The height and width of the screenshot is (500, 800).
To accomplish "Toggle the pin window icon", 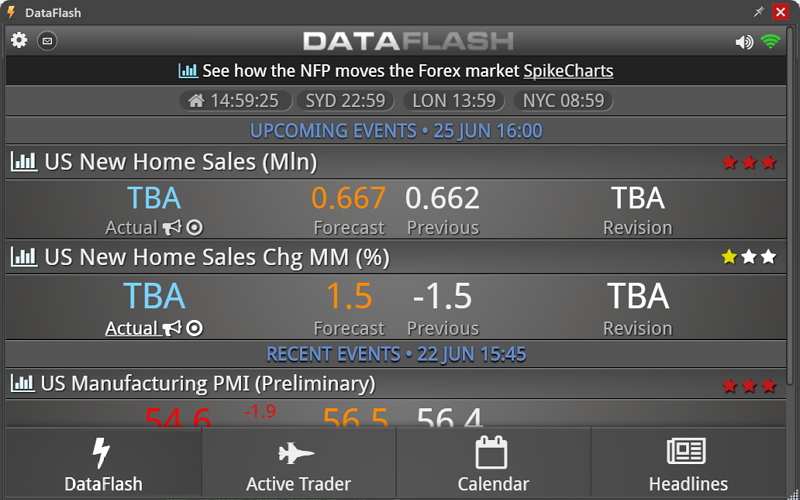I will 759,12.
